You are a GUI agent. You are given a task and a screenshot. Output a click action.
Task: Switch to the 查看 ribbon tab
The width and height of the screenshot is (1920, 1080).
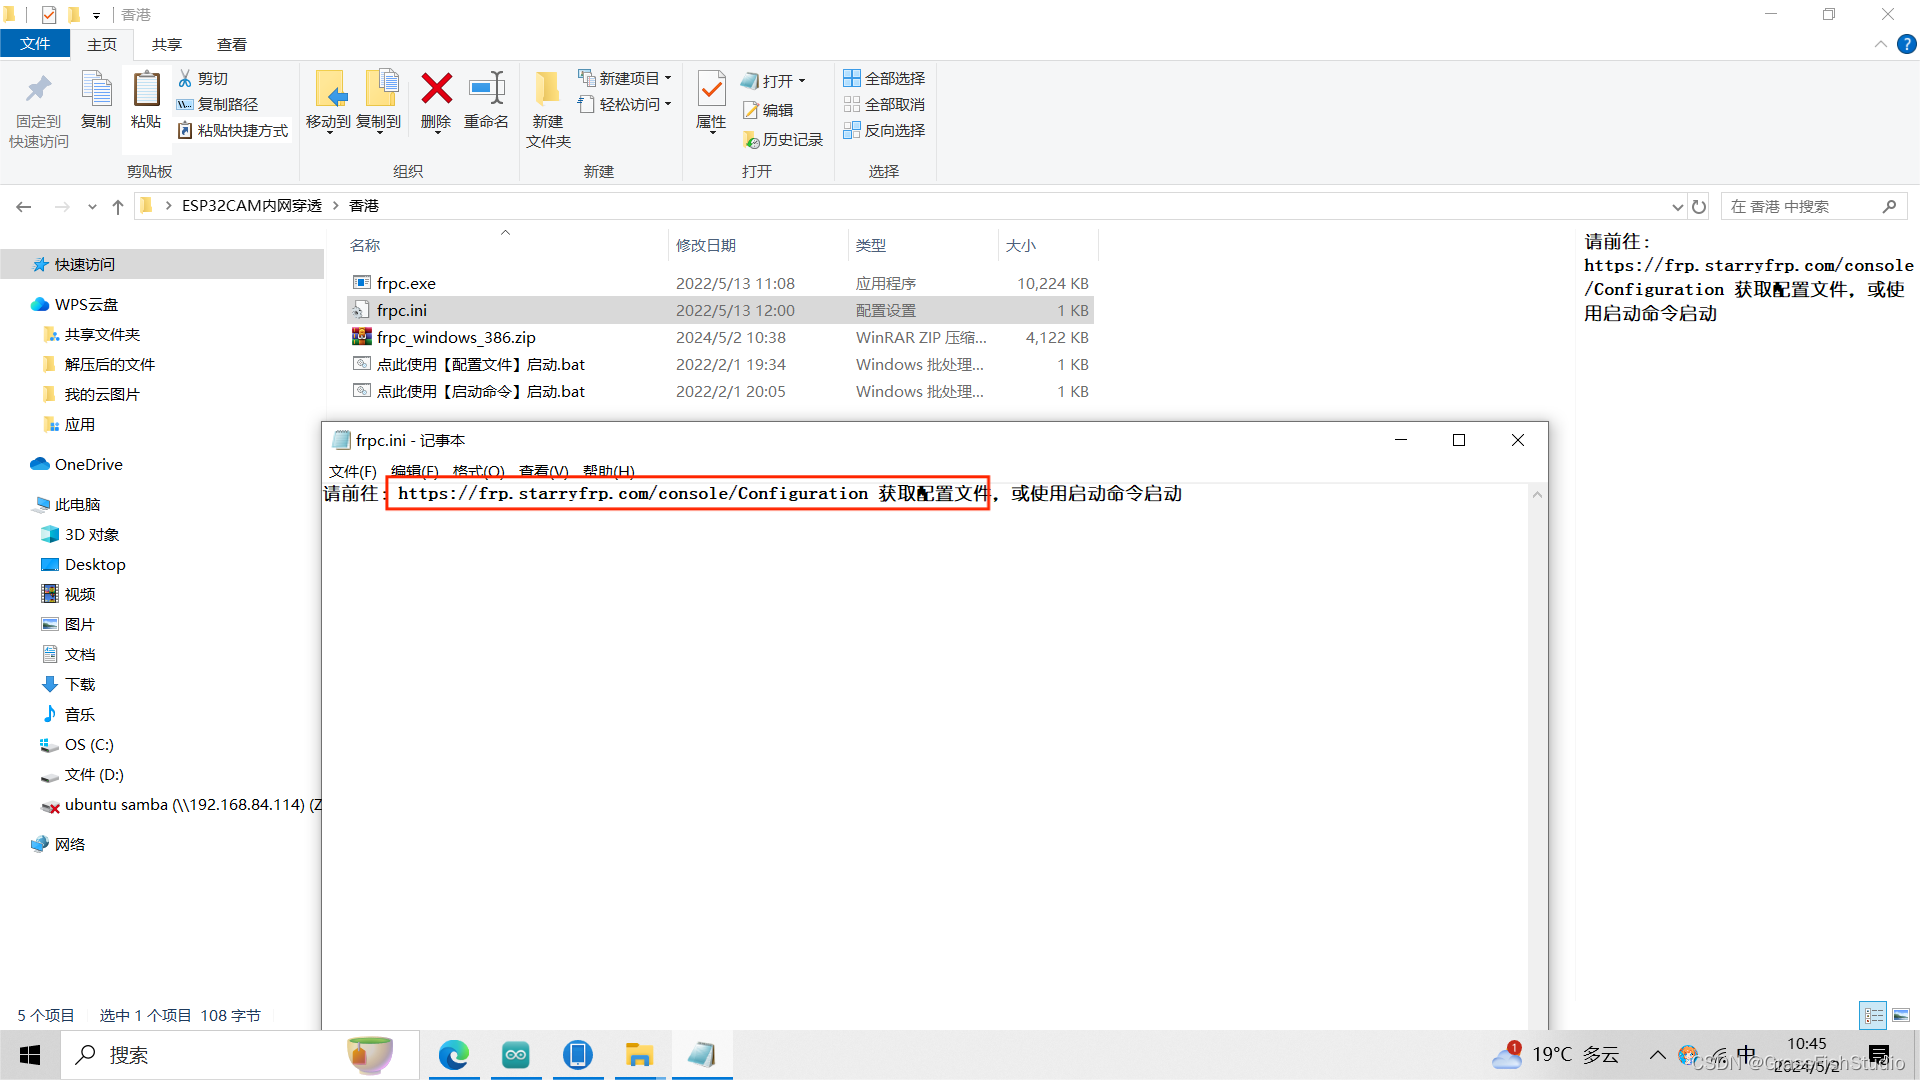(231, 44)
